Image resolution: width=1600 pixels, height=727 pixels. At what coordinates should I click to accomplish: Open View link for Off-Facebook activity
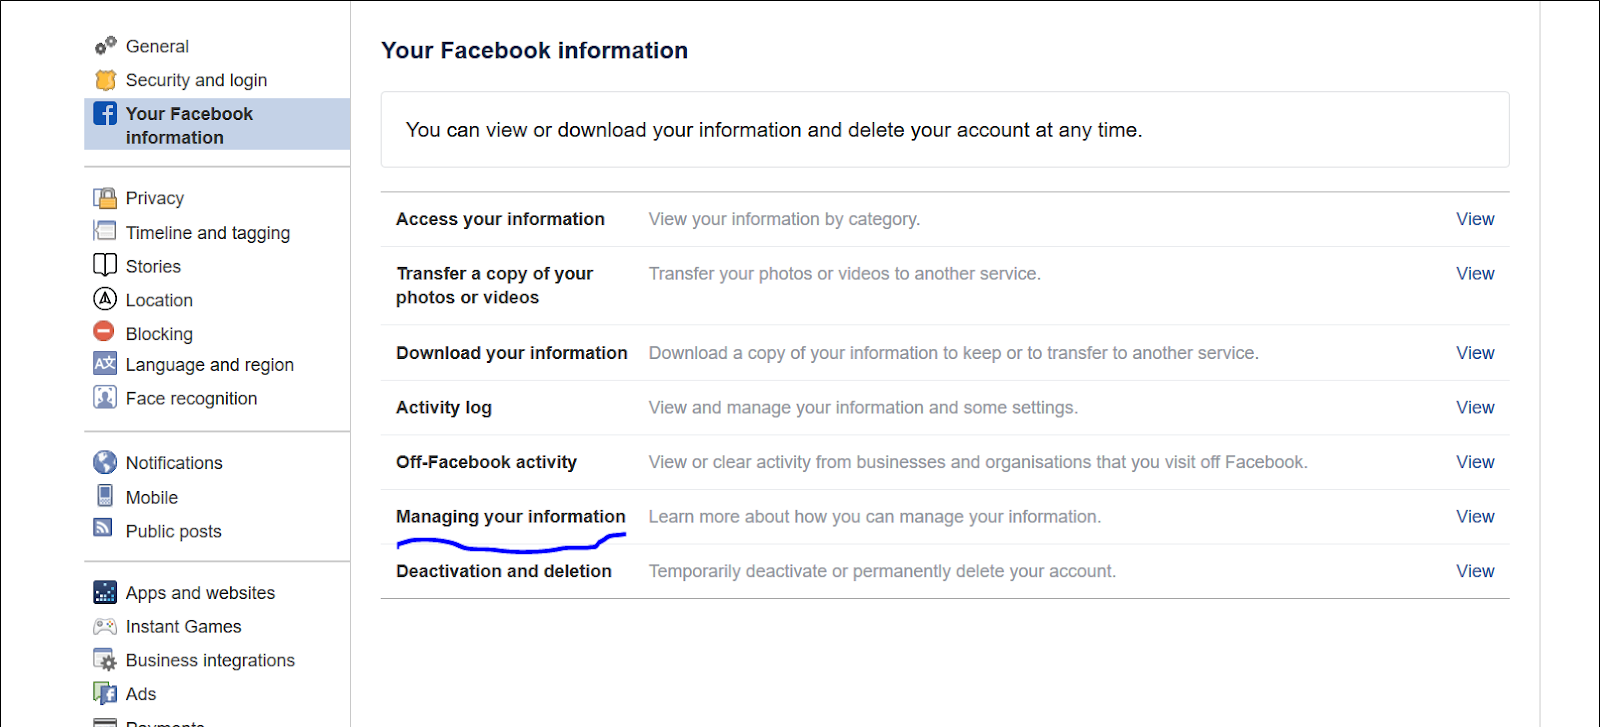[x=1475, y=462]
